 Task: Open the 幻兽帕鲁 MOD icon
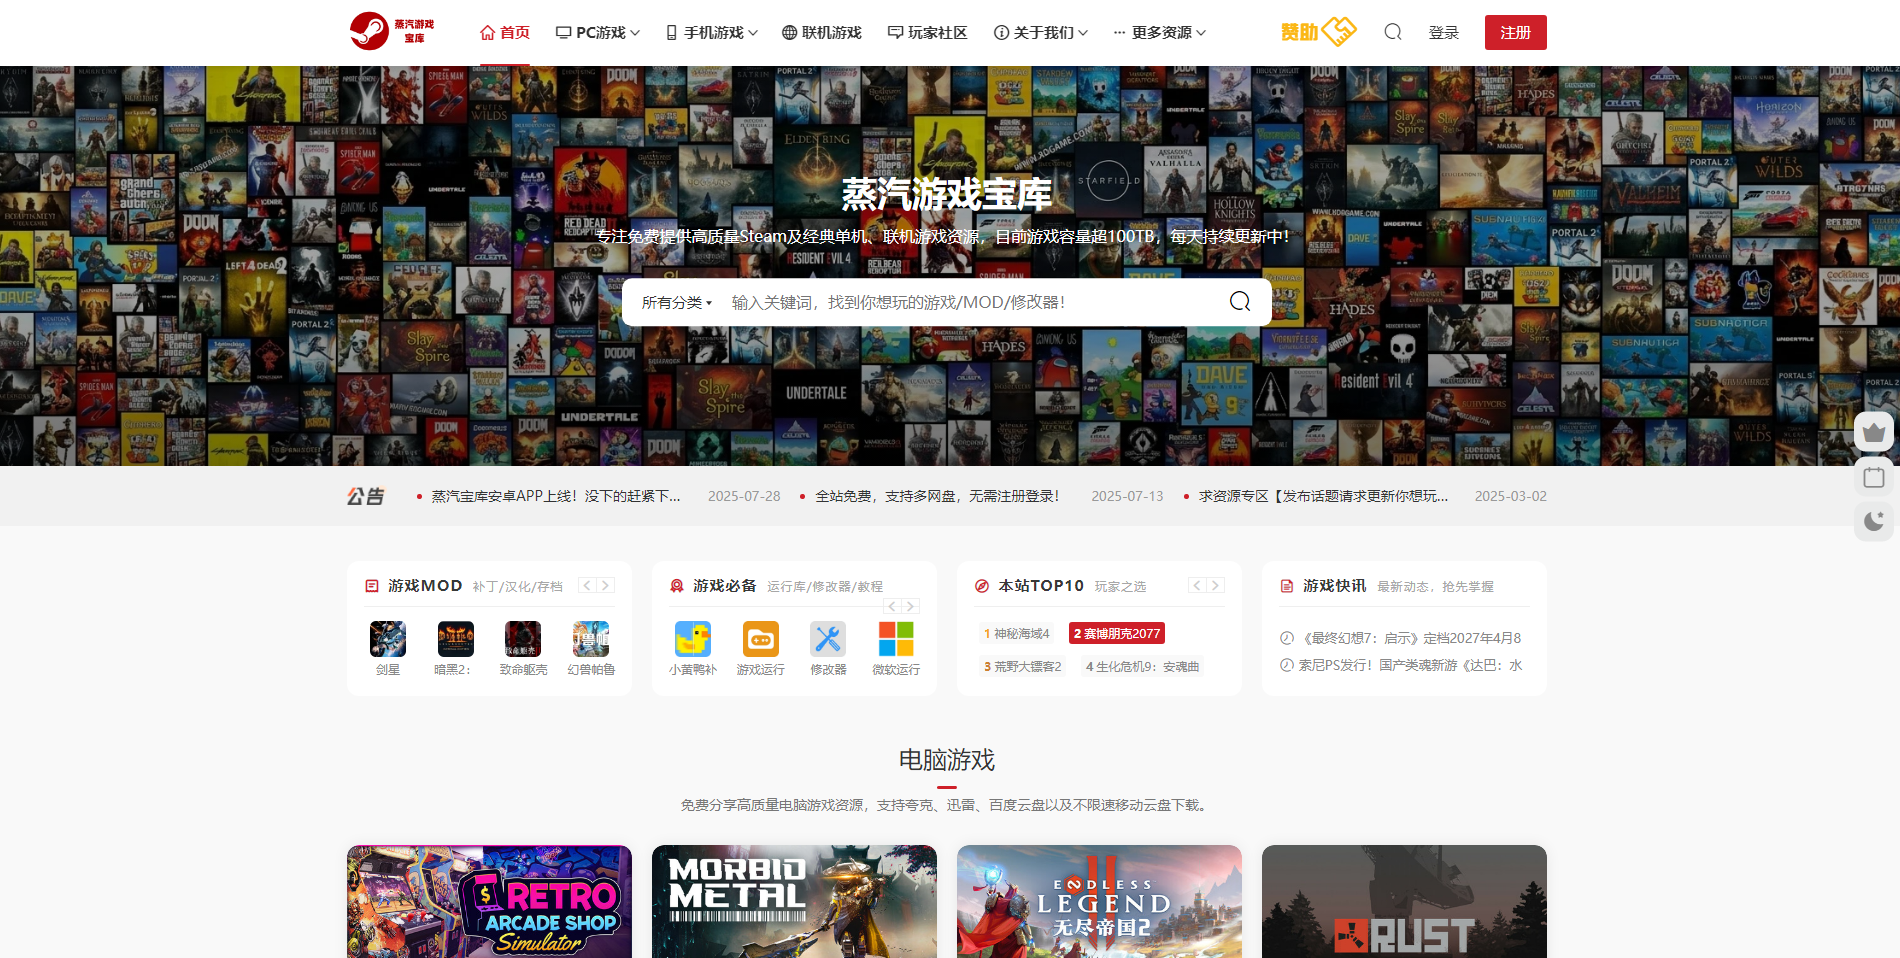[591, 639]
